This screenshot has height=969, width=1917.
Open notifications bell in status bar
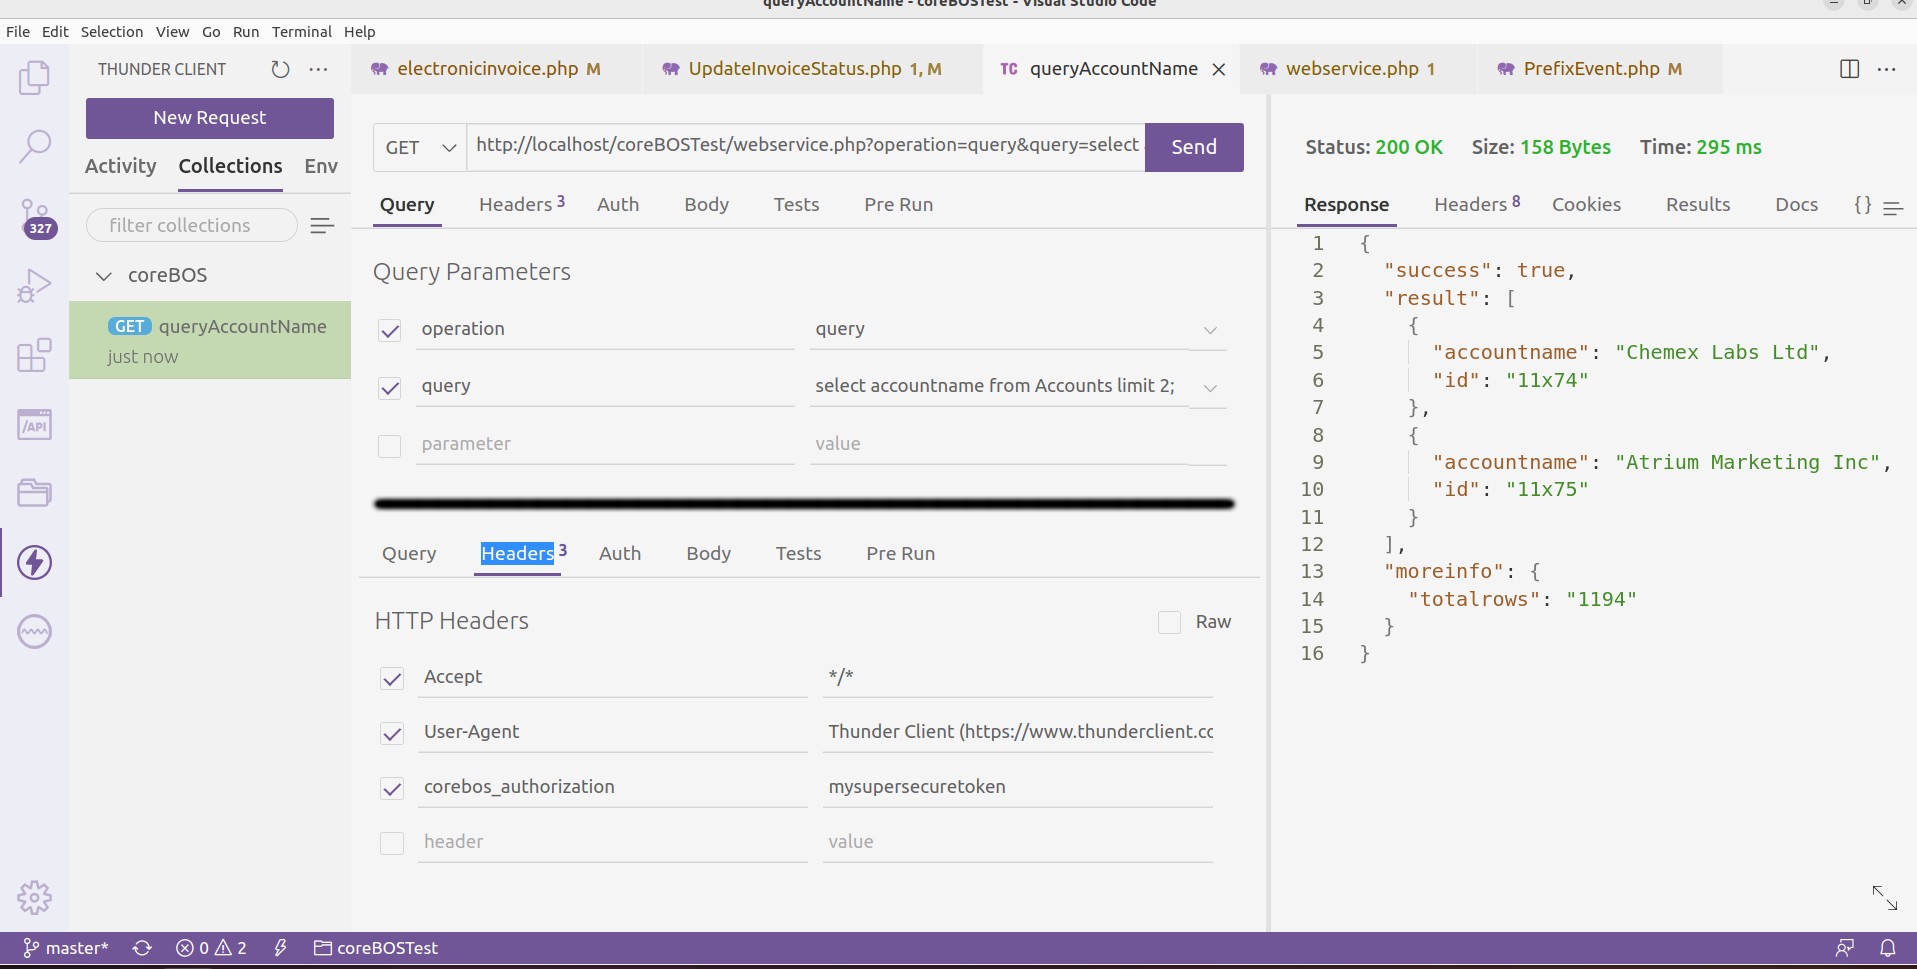(x=1887, y=948)
